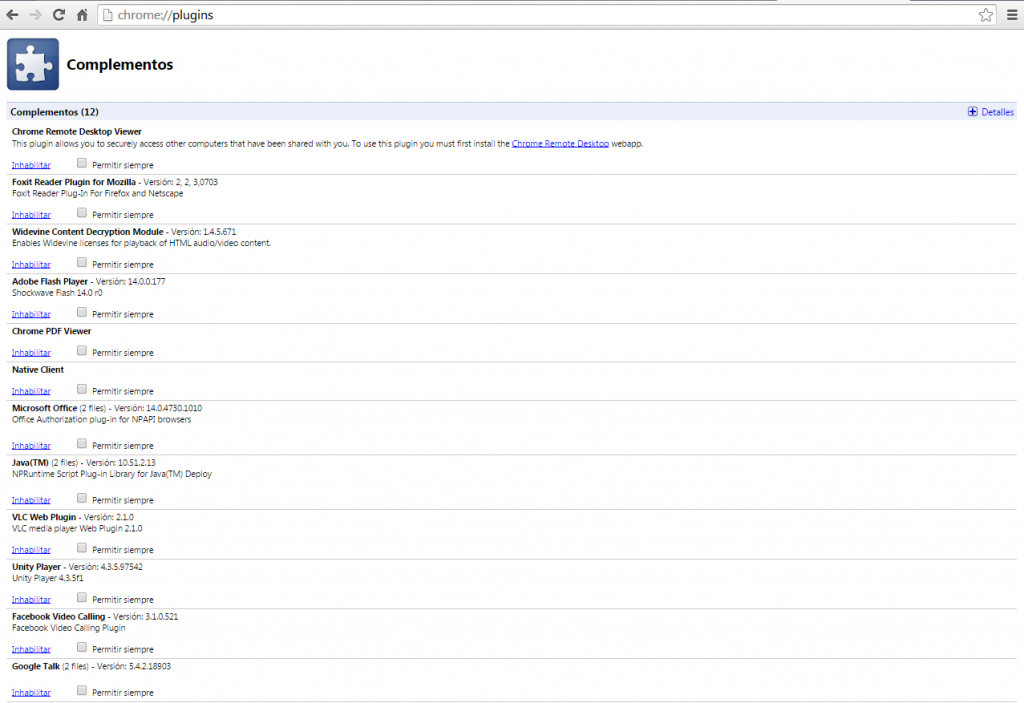This screenshot has width=1024, height=703.
Task: Click the Complementos puzzle piece icon
Action: click(32, 63)
